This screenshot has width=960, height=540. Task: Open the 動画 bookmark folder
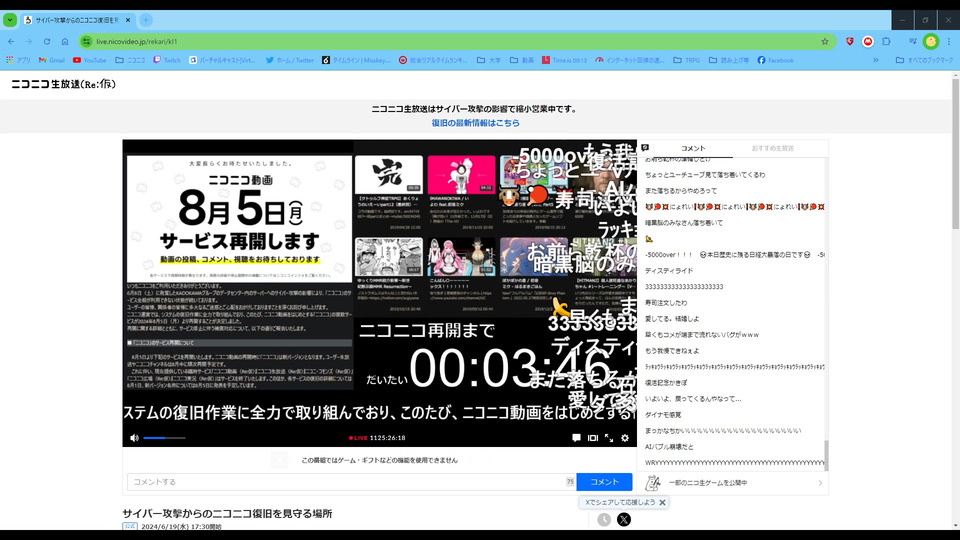(x=522, y=60)
